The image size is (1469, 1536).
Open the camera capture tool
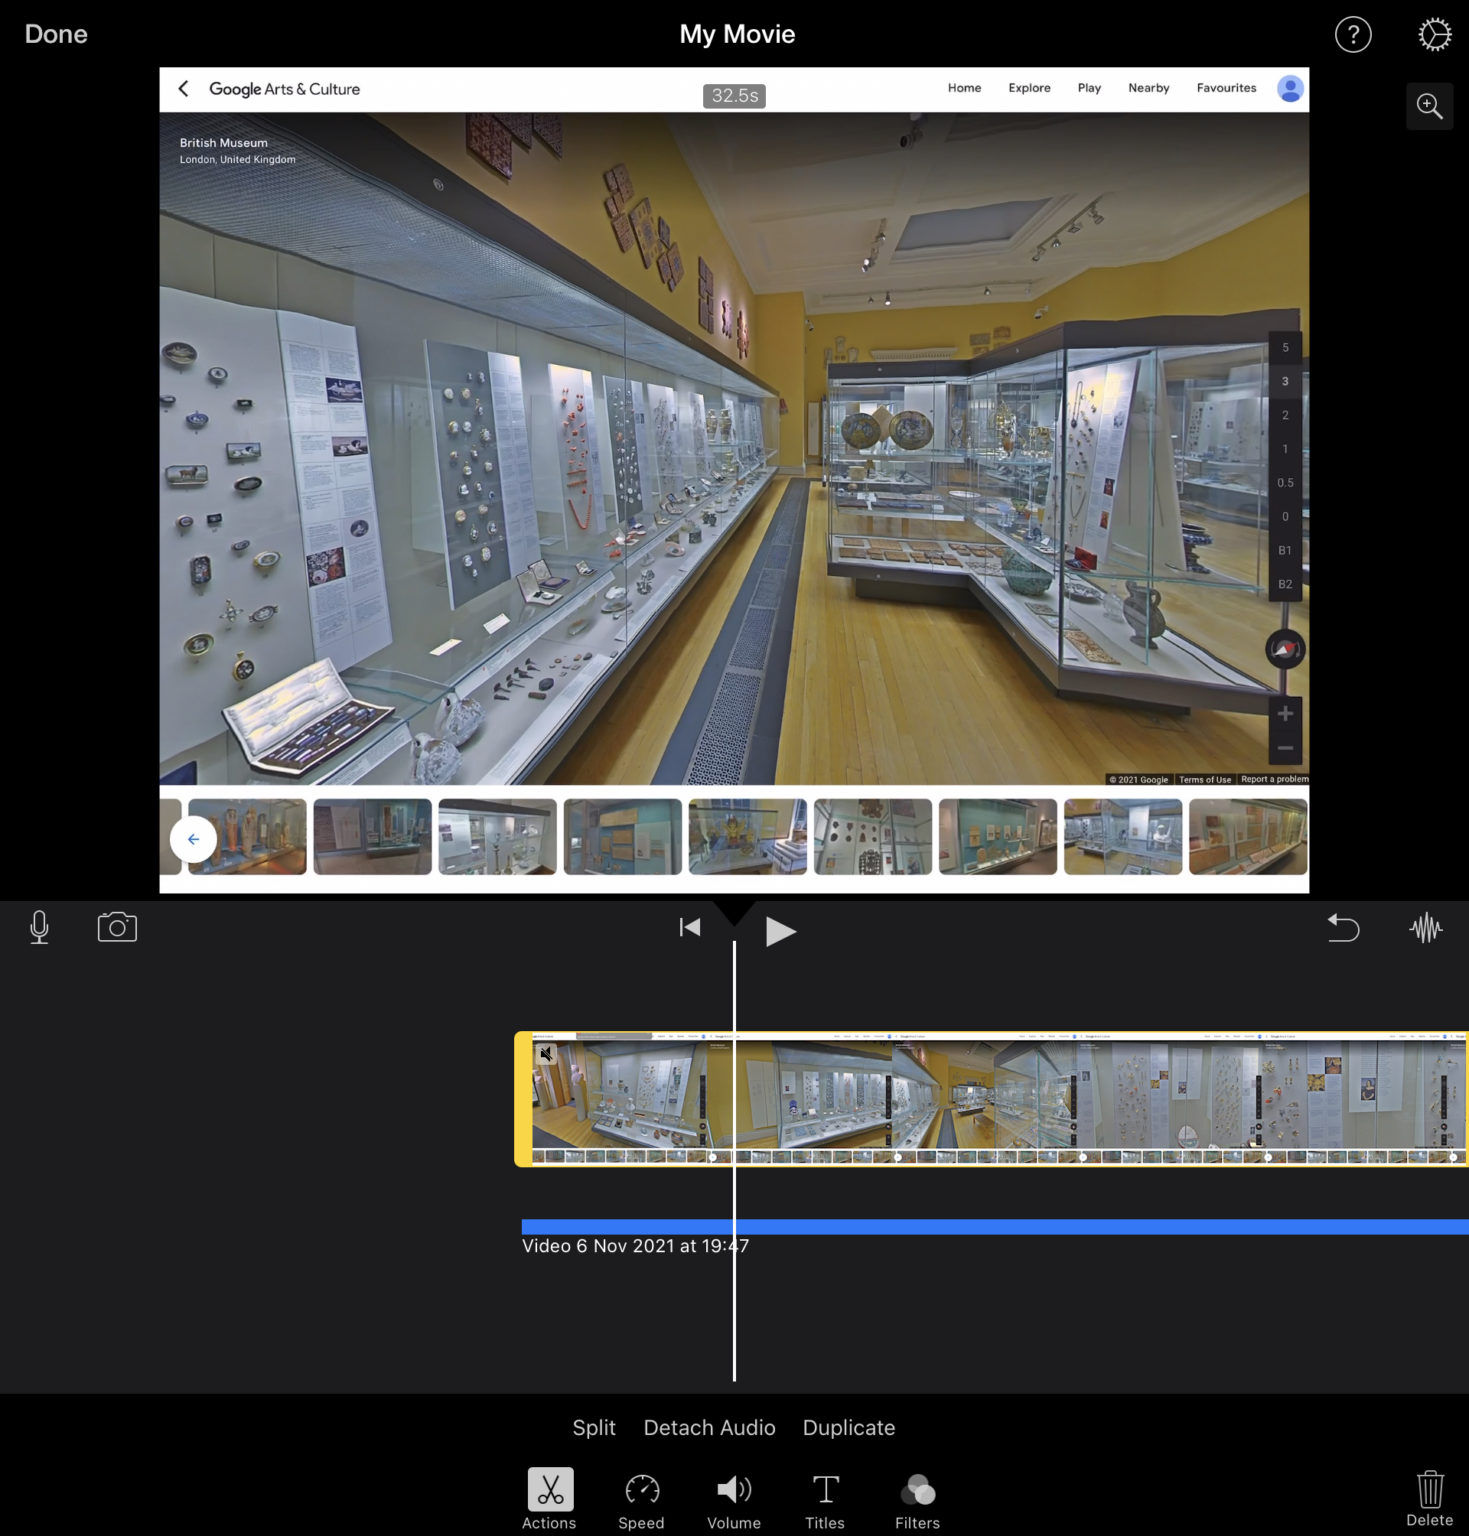coord(117,927)
